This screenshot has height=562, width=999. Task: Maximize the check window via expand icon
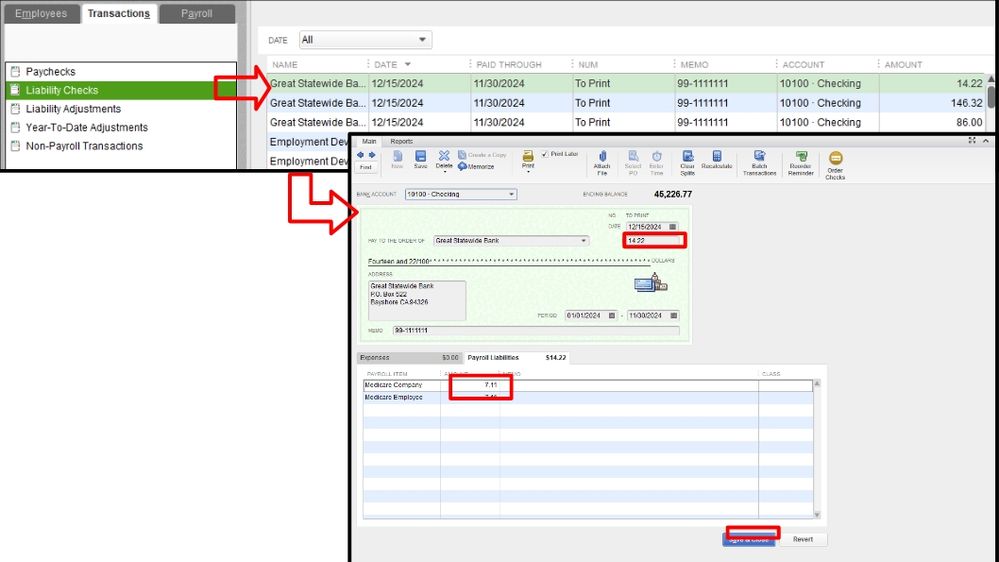(x=972, y=140)
